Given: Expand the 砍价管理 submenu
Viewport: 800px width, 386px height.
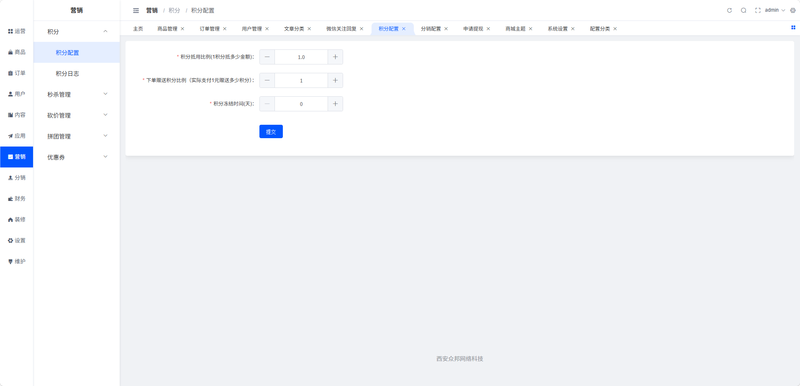Looking at the screenshot, I should click(x=77, y=115).
